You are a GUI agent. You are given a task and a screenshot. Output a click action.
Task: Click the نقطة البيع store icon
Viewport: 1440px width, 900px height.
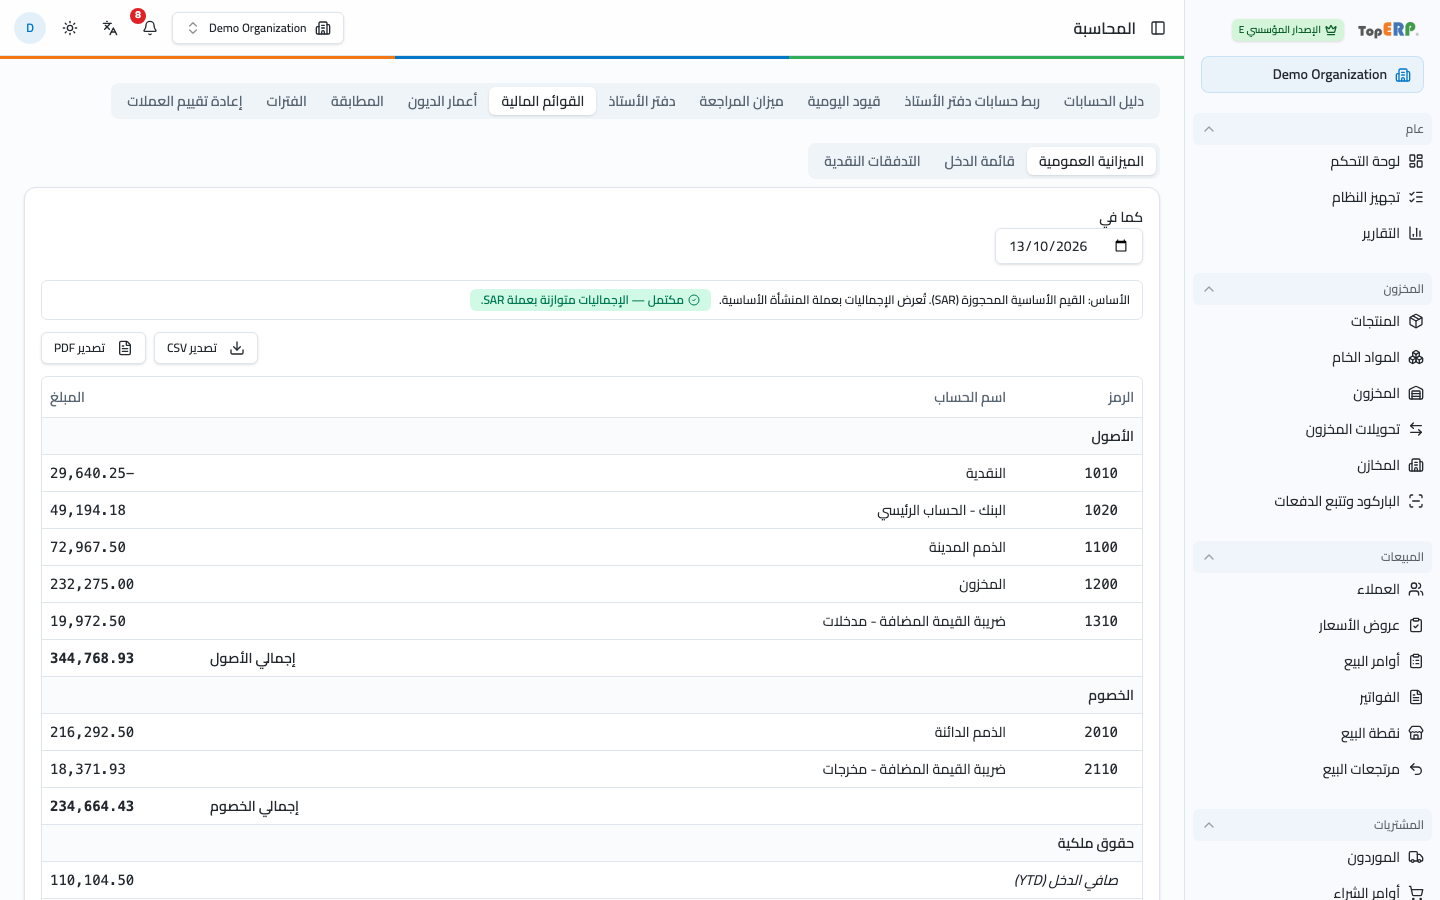[x=1416, y=733]
